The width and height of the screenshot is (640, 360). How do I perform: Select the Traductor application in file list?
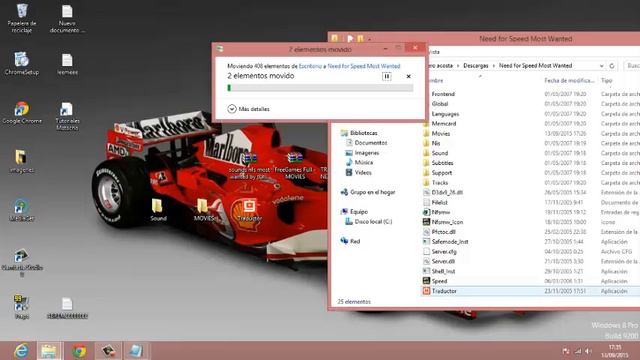531,291
